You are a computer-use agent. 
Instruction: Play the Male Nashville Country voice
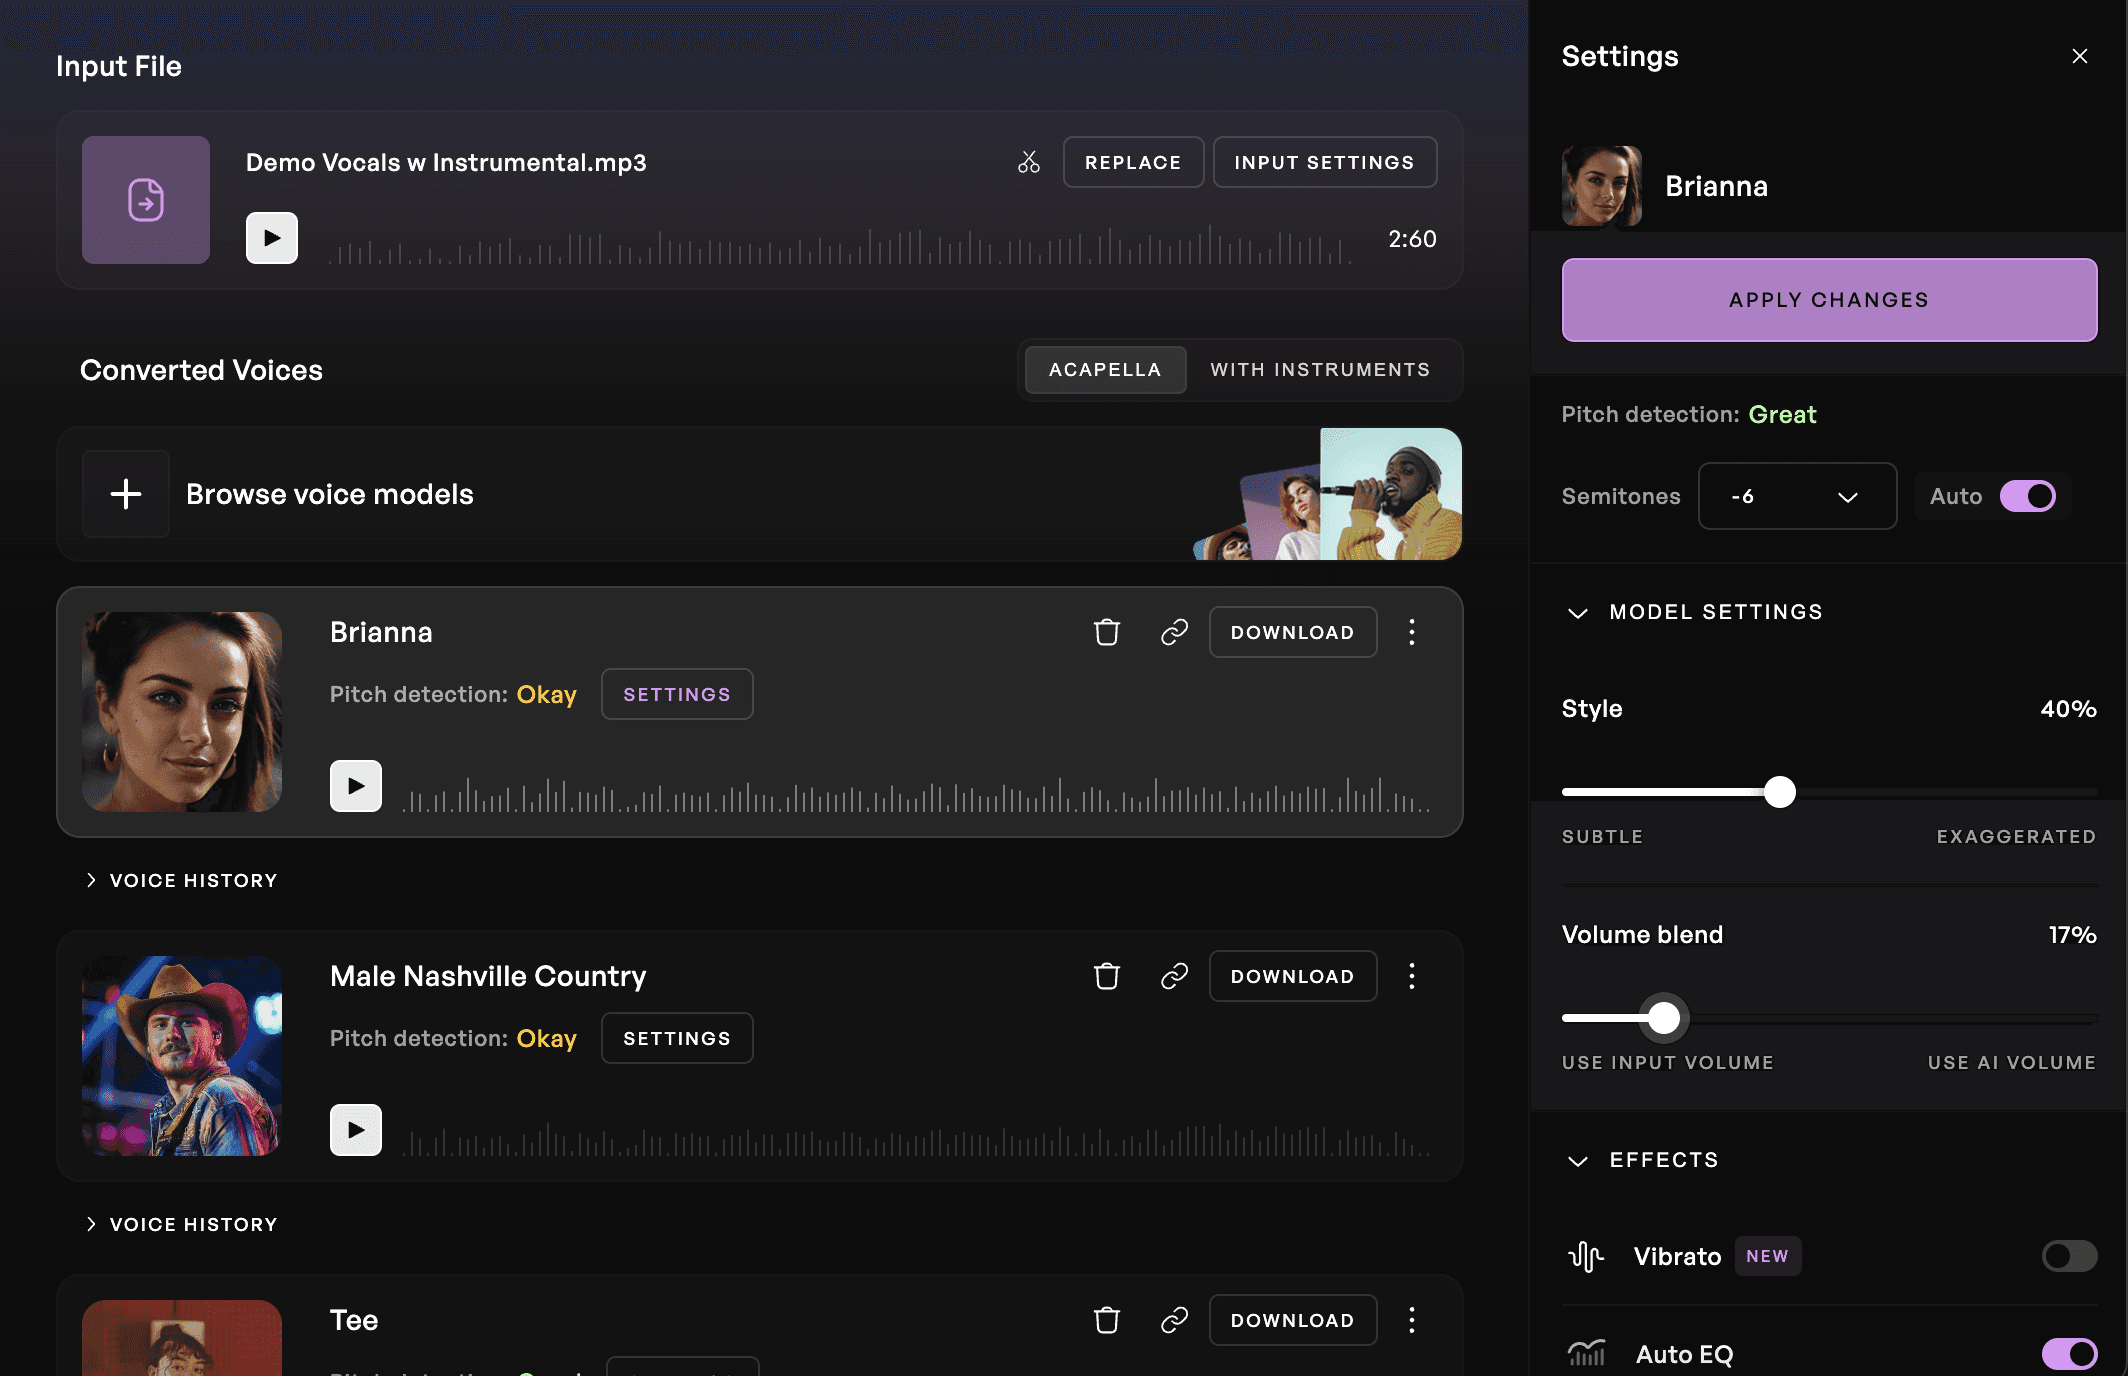356,1130
